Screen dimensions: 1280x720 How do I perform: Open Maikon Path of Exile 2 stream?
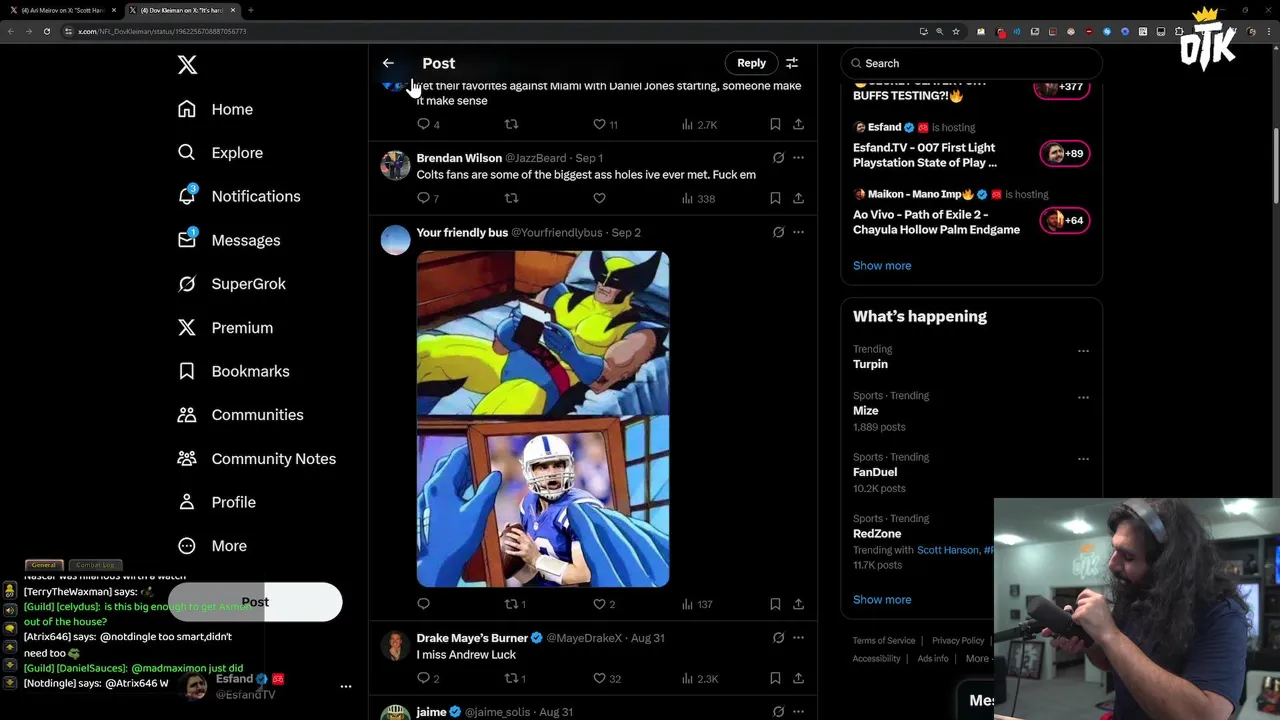click(x=971, y=213)
